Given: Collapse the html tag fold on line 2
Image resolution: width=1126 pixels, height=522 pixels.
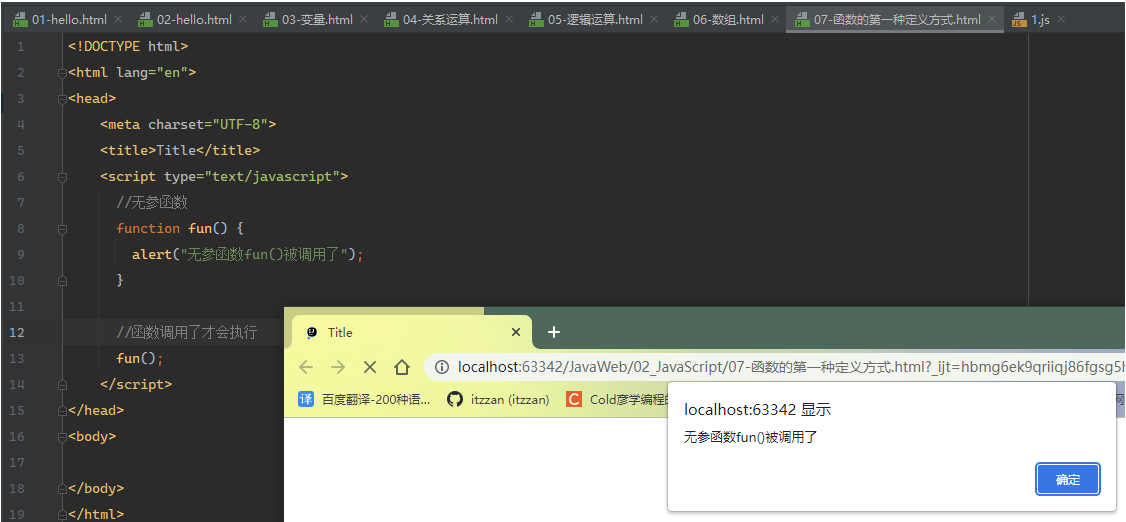Looking at the screenshot, I should (62, 73).
